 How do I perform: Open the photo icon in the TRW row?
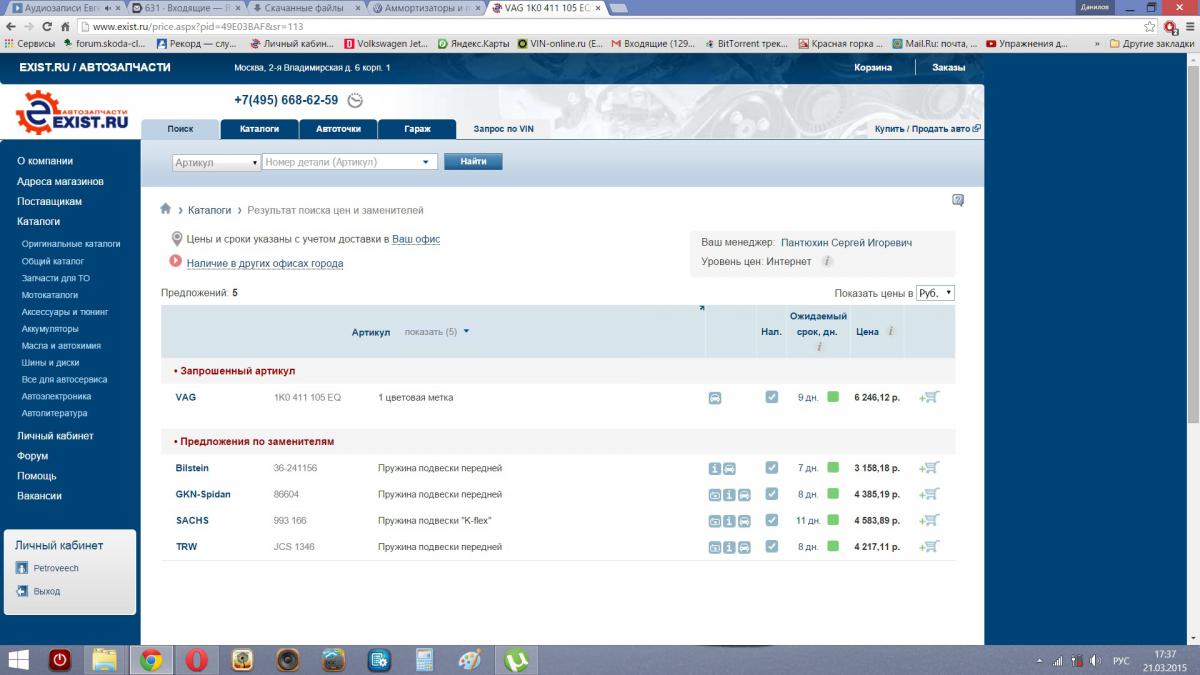click(x=715, y=547)
